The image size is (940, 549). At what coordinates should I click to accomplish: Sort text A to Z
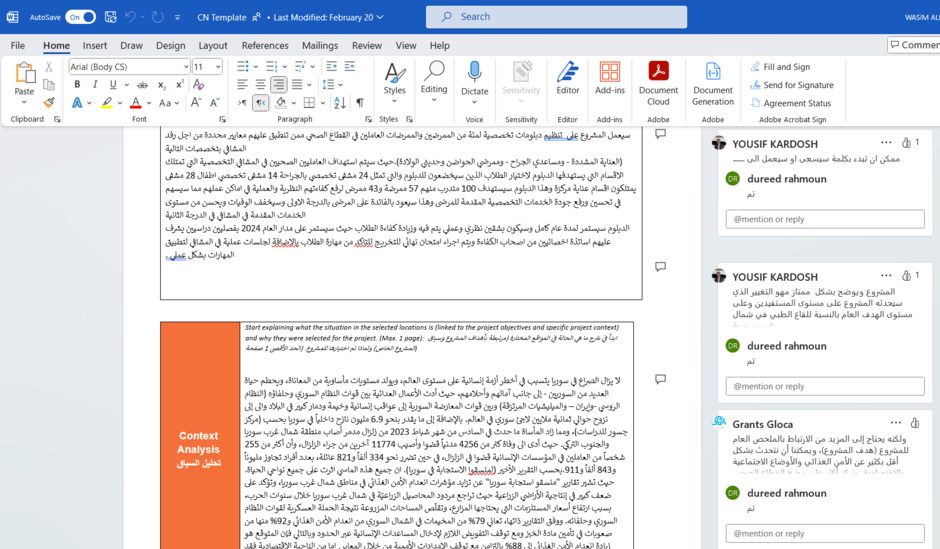(340, 102)
